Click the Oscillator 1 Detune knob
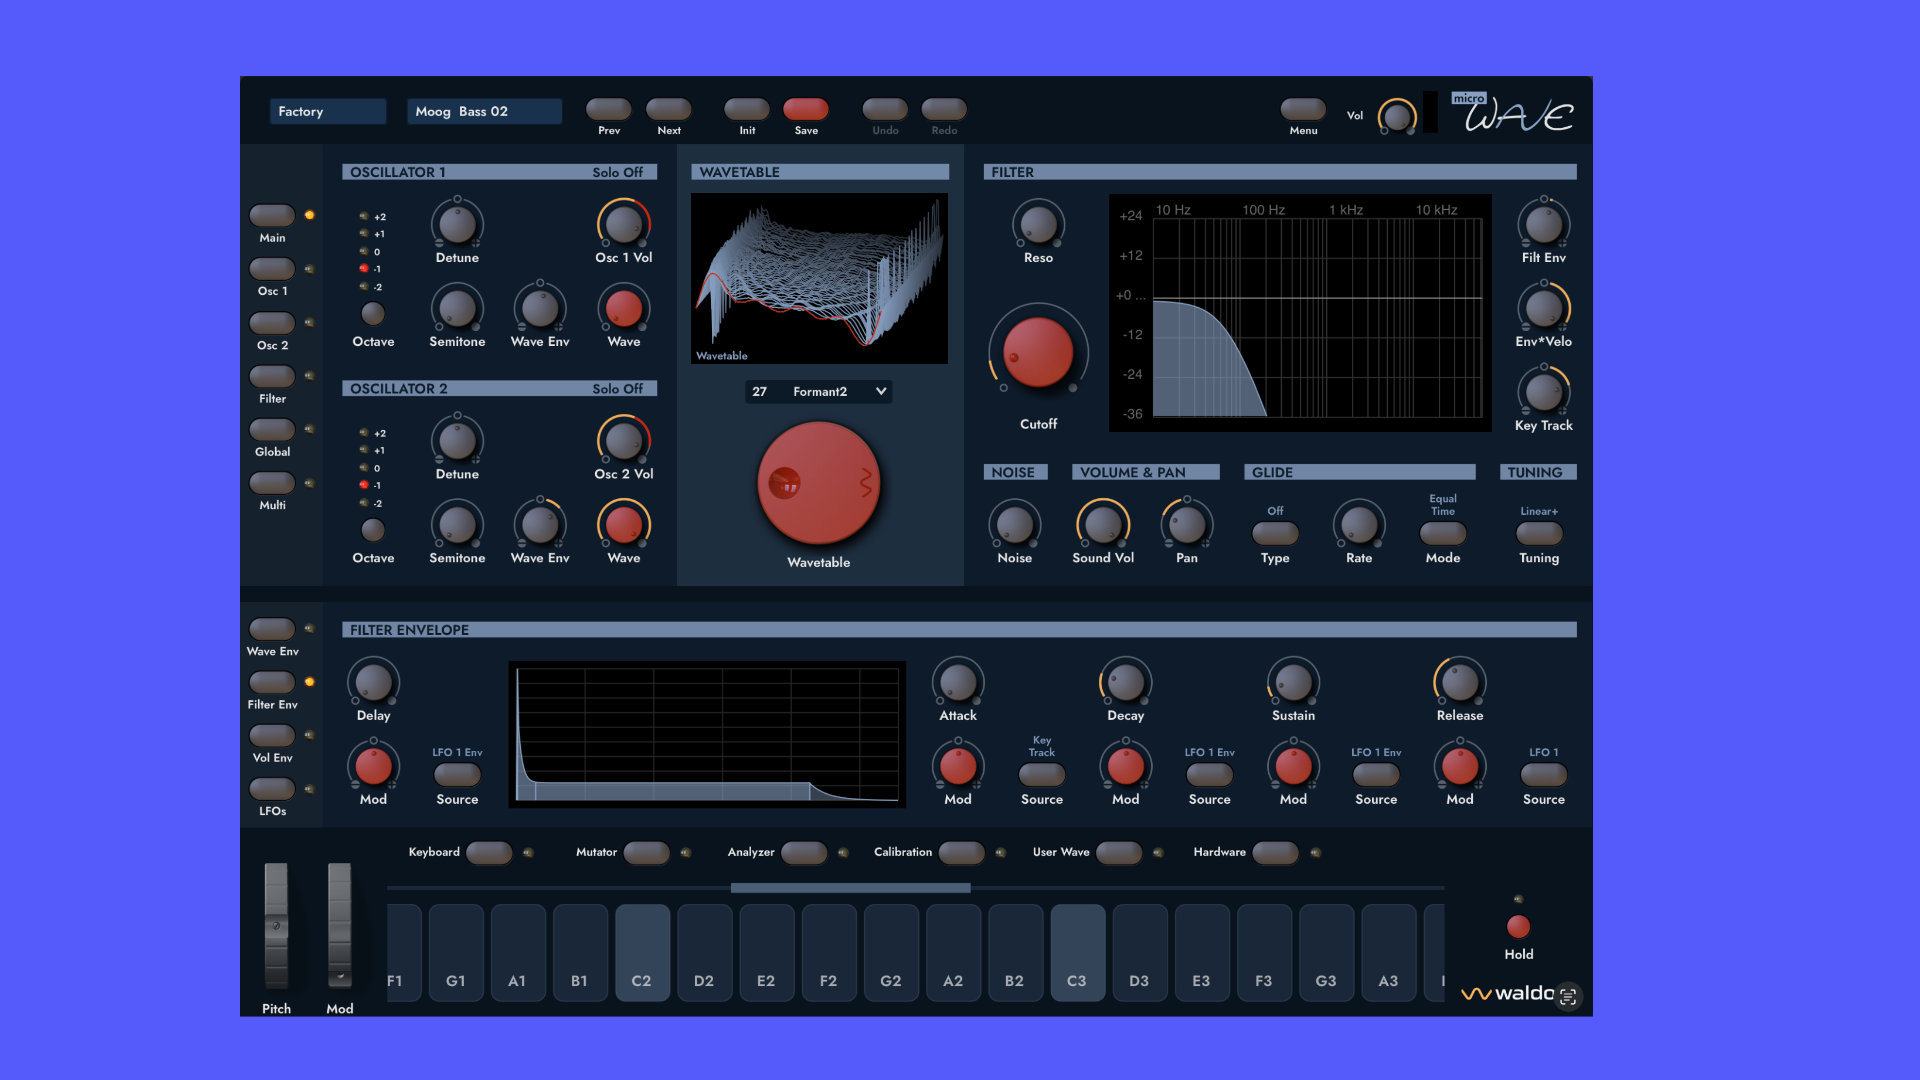Viewport: 1920px width, 1080px height. 457,224
